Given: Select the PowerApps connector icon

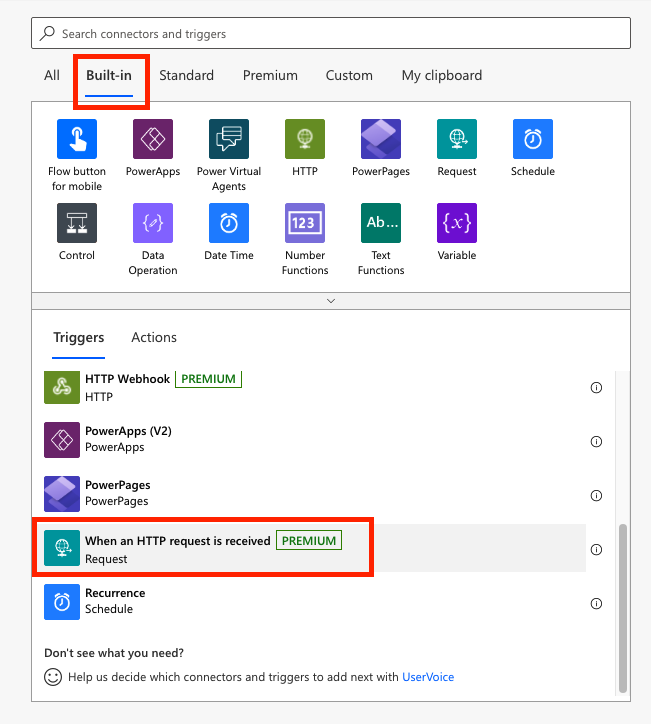Looking at the screenshot, I should click(153, 139).
